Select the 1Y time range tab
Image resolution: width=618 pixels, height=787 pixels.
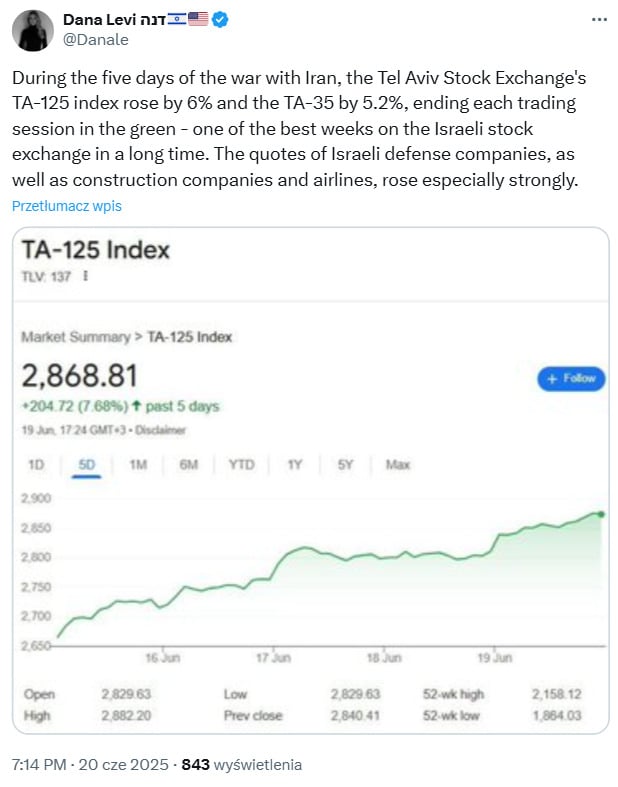[x=294, y=465]
